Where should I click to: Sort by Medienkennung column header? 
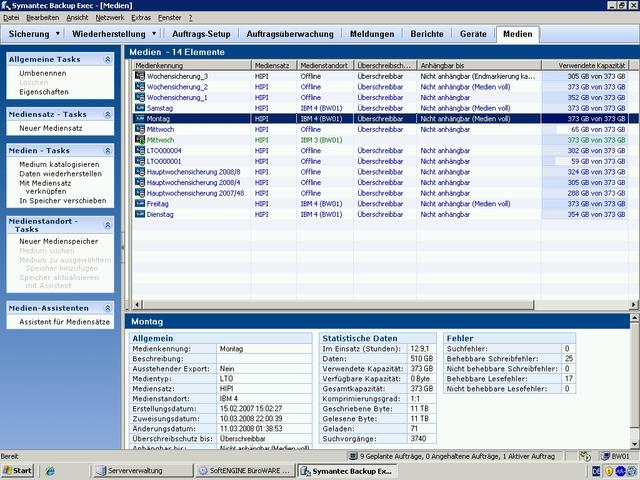pos(191,65)
